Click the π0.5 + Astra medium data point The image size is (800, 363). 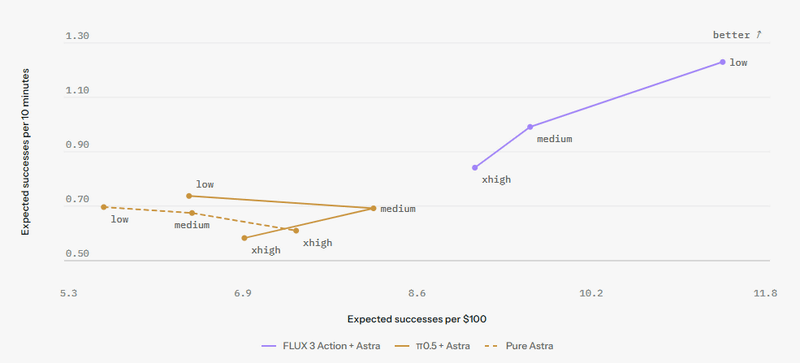pos(373,208)
